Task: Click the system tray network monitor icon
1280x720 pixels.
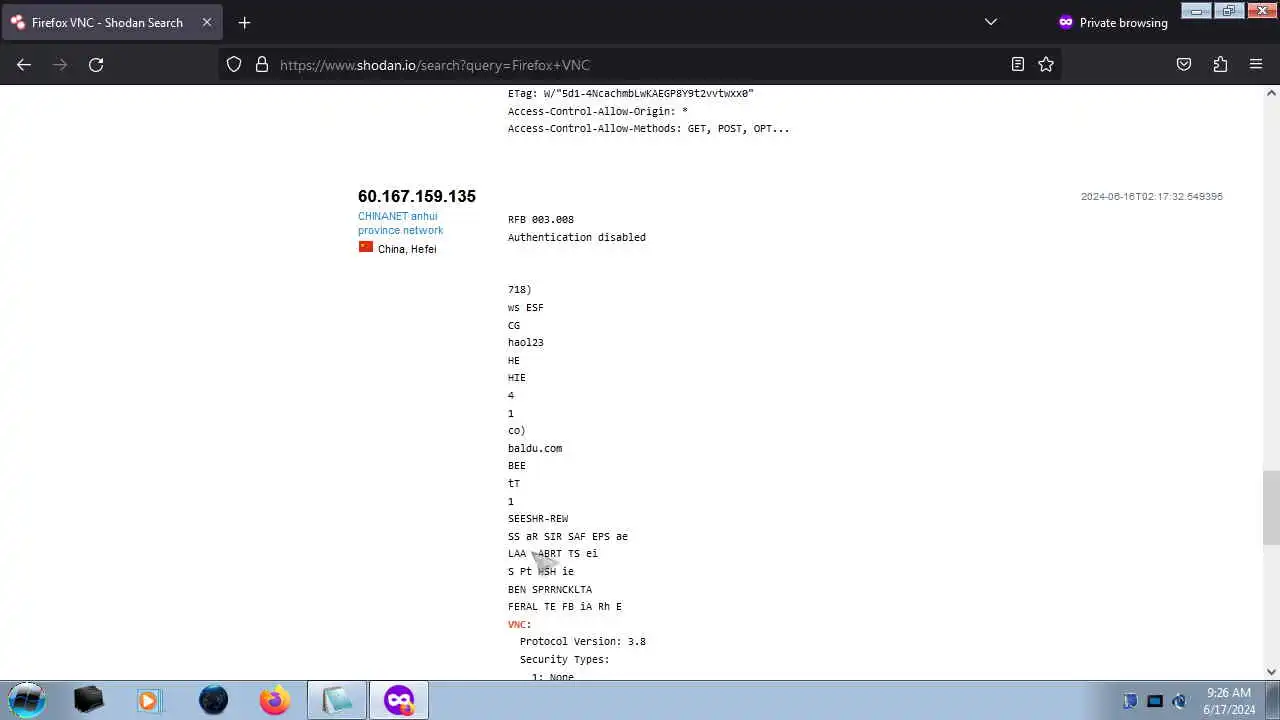Action: click(1155, 701)
